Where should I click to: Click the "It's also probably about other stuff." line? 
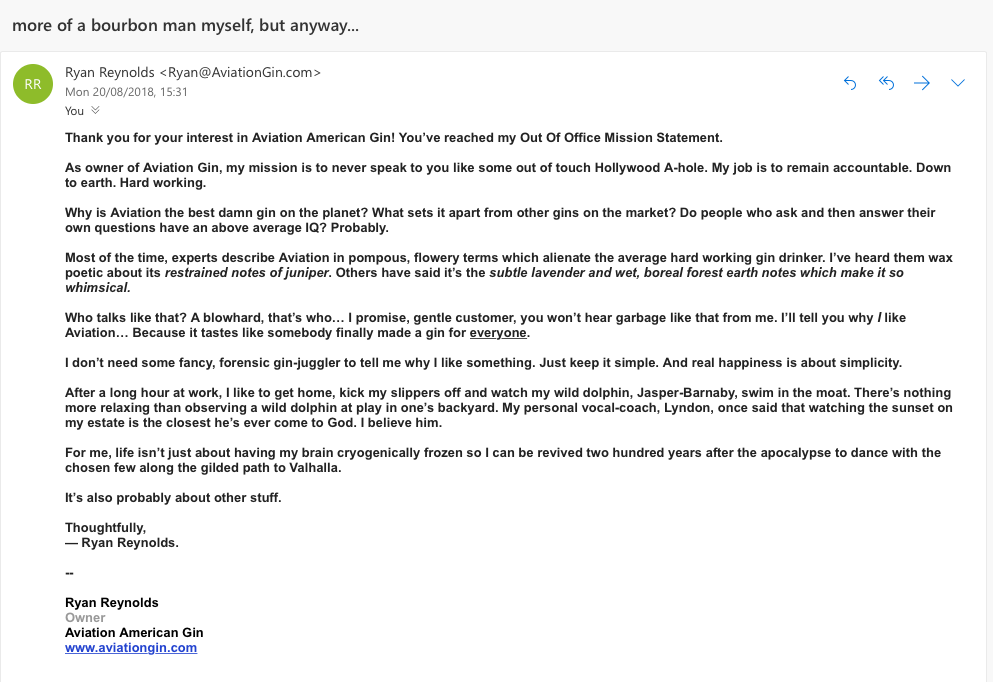pyautogui.click(x=173, y=498)
